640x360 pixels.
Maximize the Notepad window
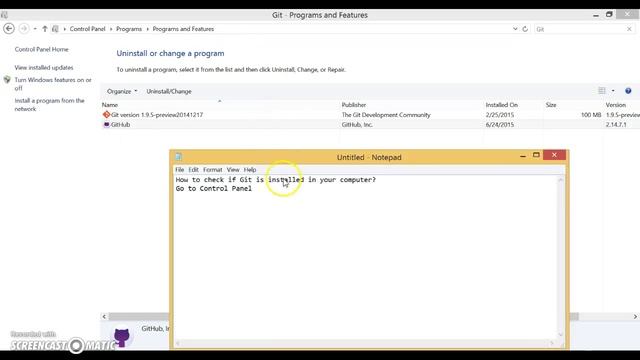point(536,155)
